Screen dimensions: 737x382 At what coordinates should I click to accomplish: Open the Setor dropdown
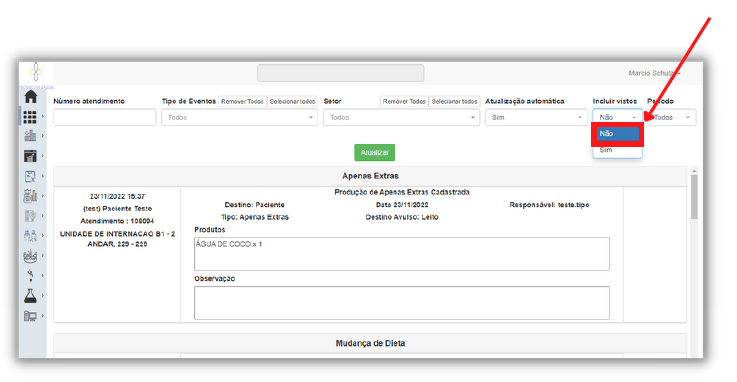[401, 117]
